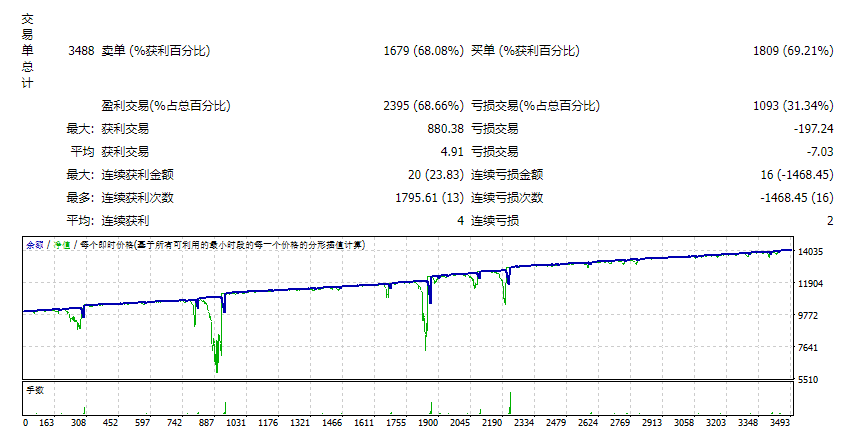Click the 每个即时价格 legend description
The width and height of the screenshot is (851, 430).
(x=223, y=245)
